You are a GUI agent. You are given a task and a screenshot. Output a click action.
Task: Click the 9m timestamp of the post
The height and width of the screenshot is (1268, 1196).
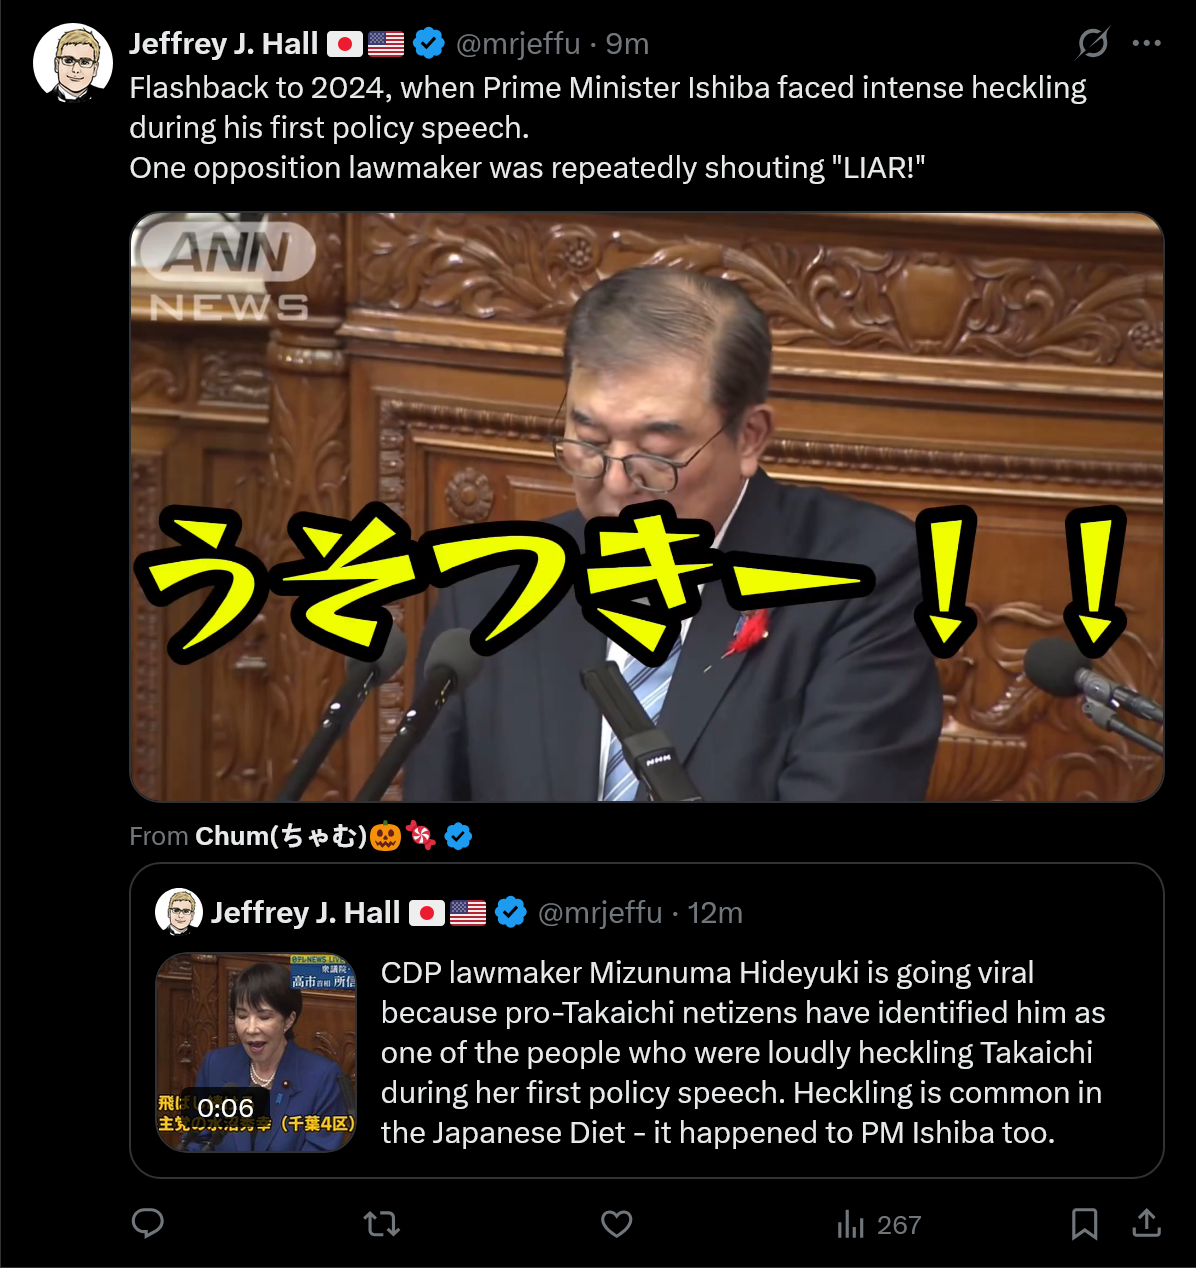(x=628, y=43)
